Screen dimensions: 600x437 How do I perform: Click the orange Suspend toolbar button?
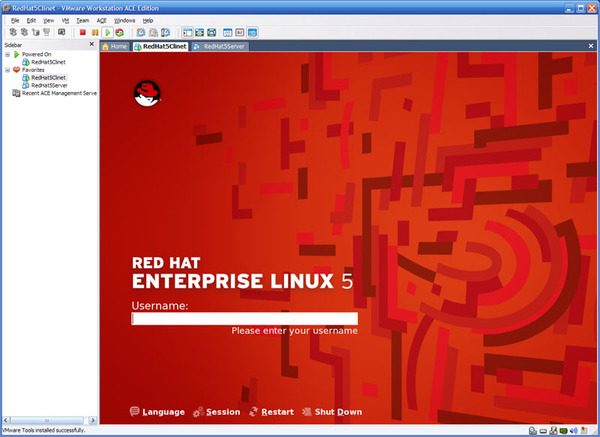tap(95, 33)
